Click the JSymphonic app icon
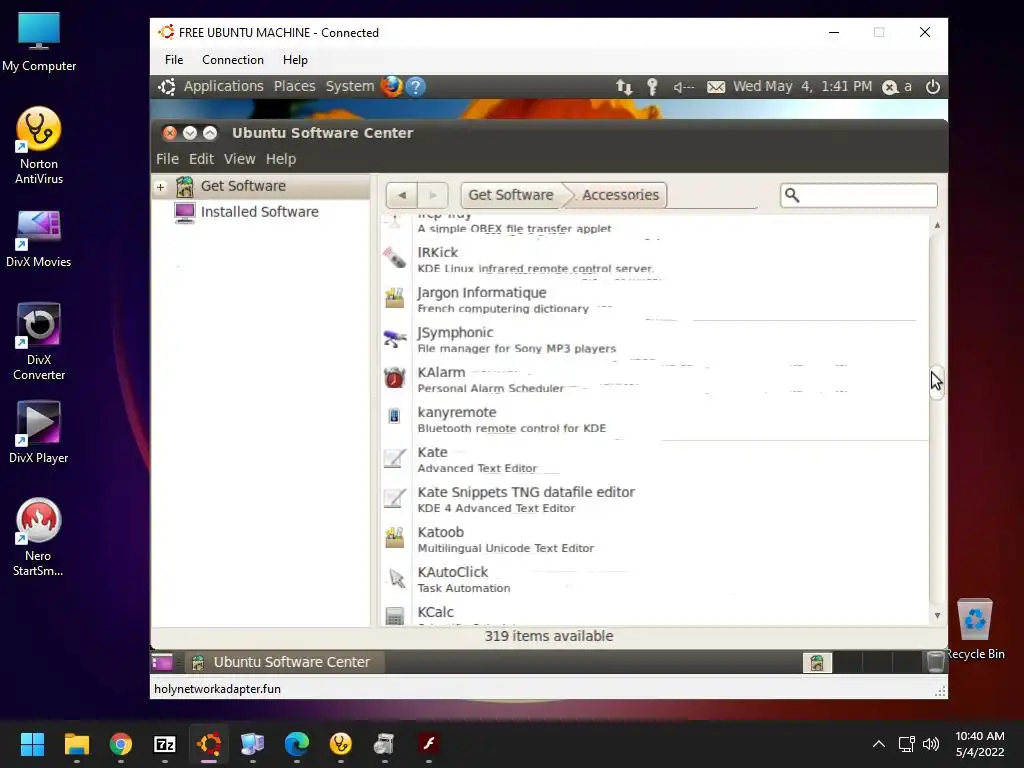Image resolution: width=1024 pixels, height=768 pixels. [394, 338]
